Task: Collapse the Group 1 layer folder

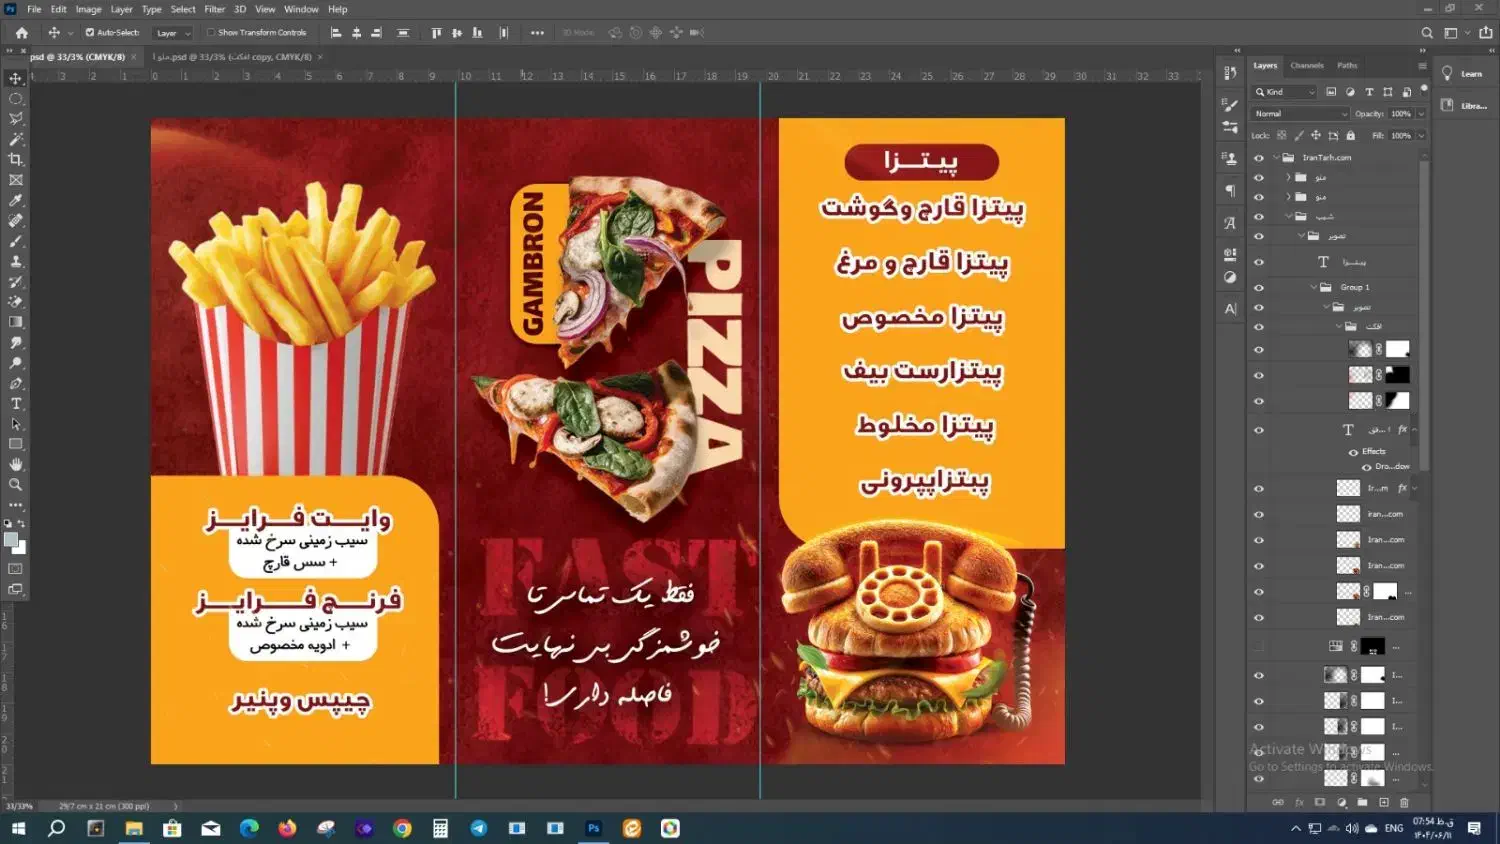Action: point(1314,287)
